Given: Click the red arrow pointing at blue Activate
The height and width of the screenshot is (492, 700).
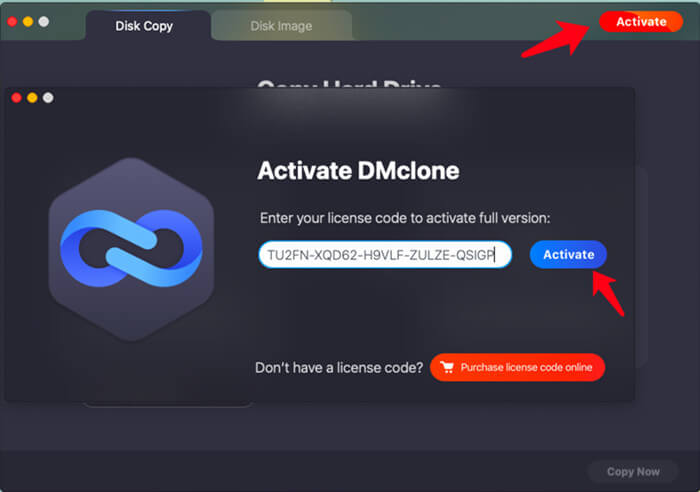Looking at the screenshot, I should 609,293.
